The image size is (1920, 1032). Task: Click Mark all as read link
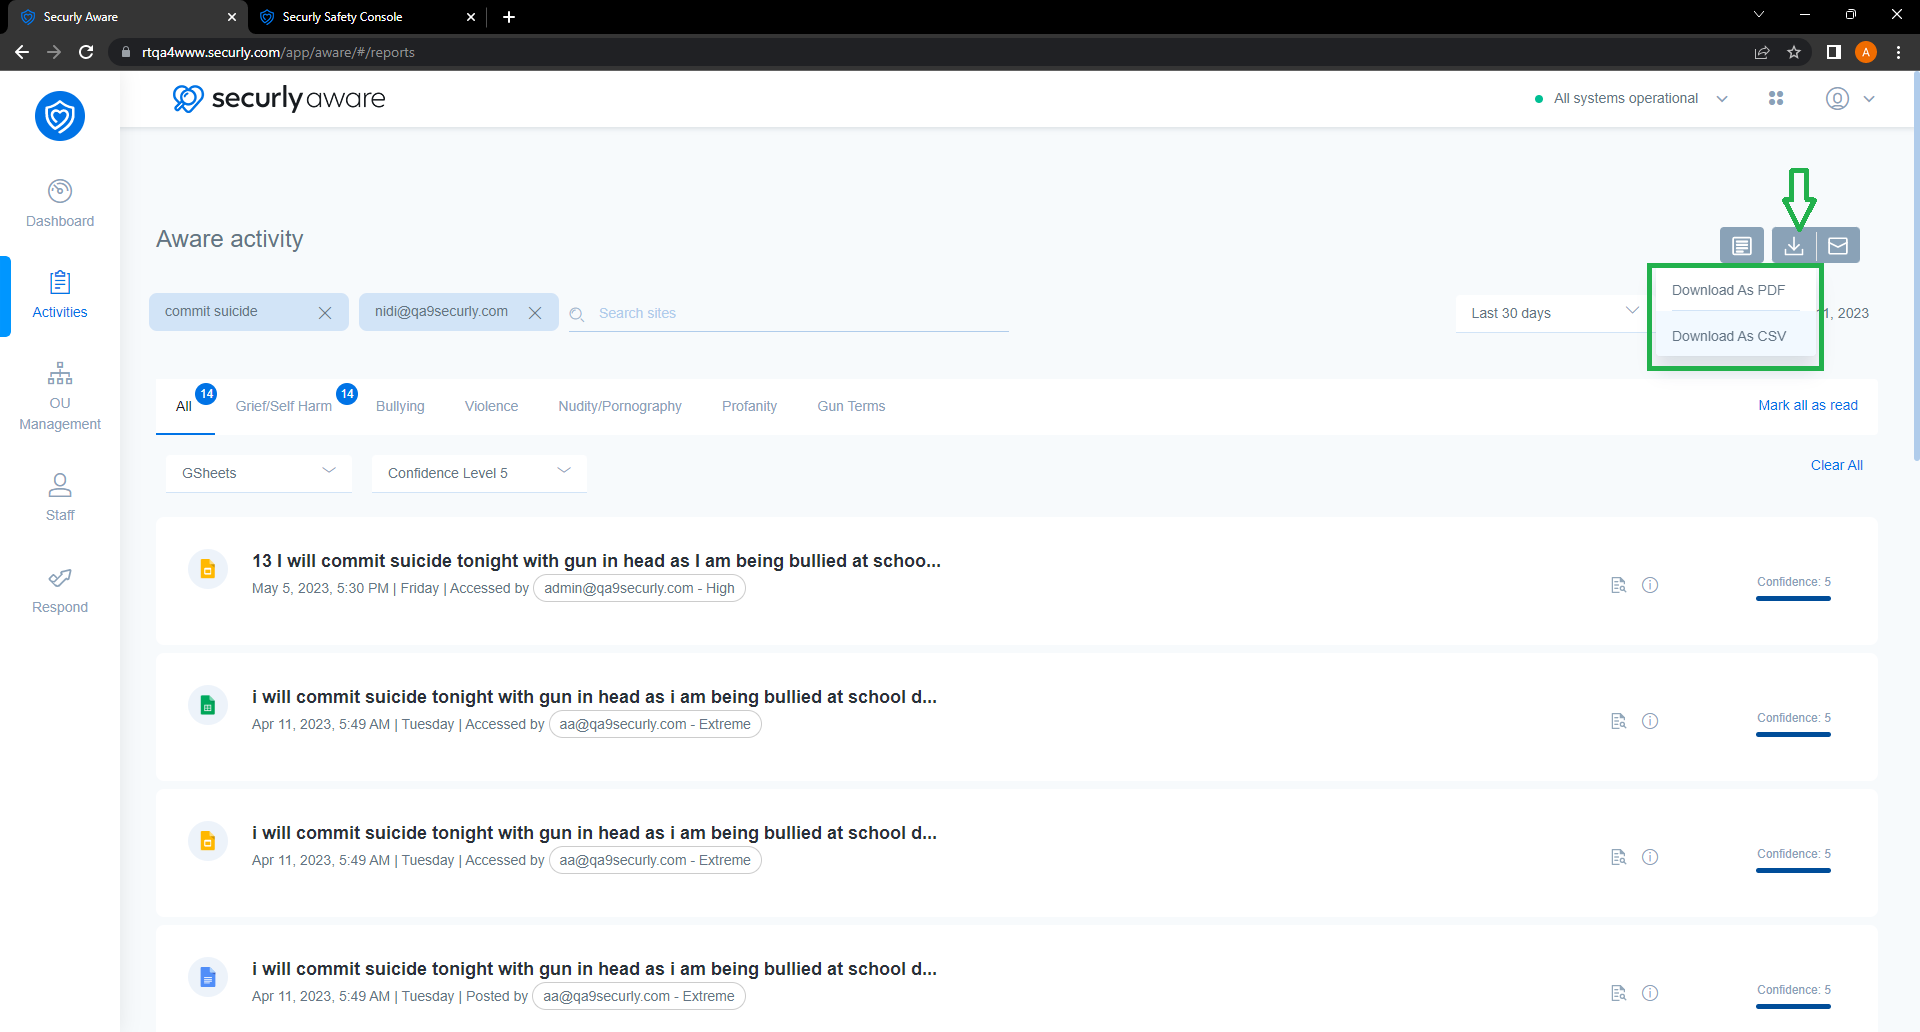1808,405
